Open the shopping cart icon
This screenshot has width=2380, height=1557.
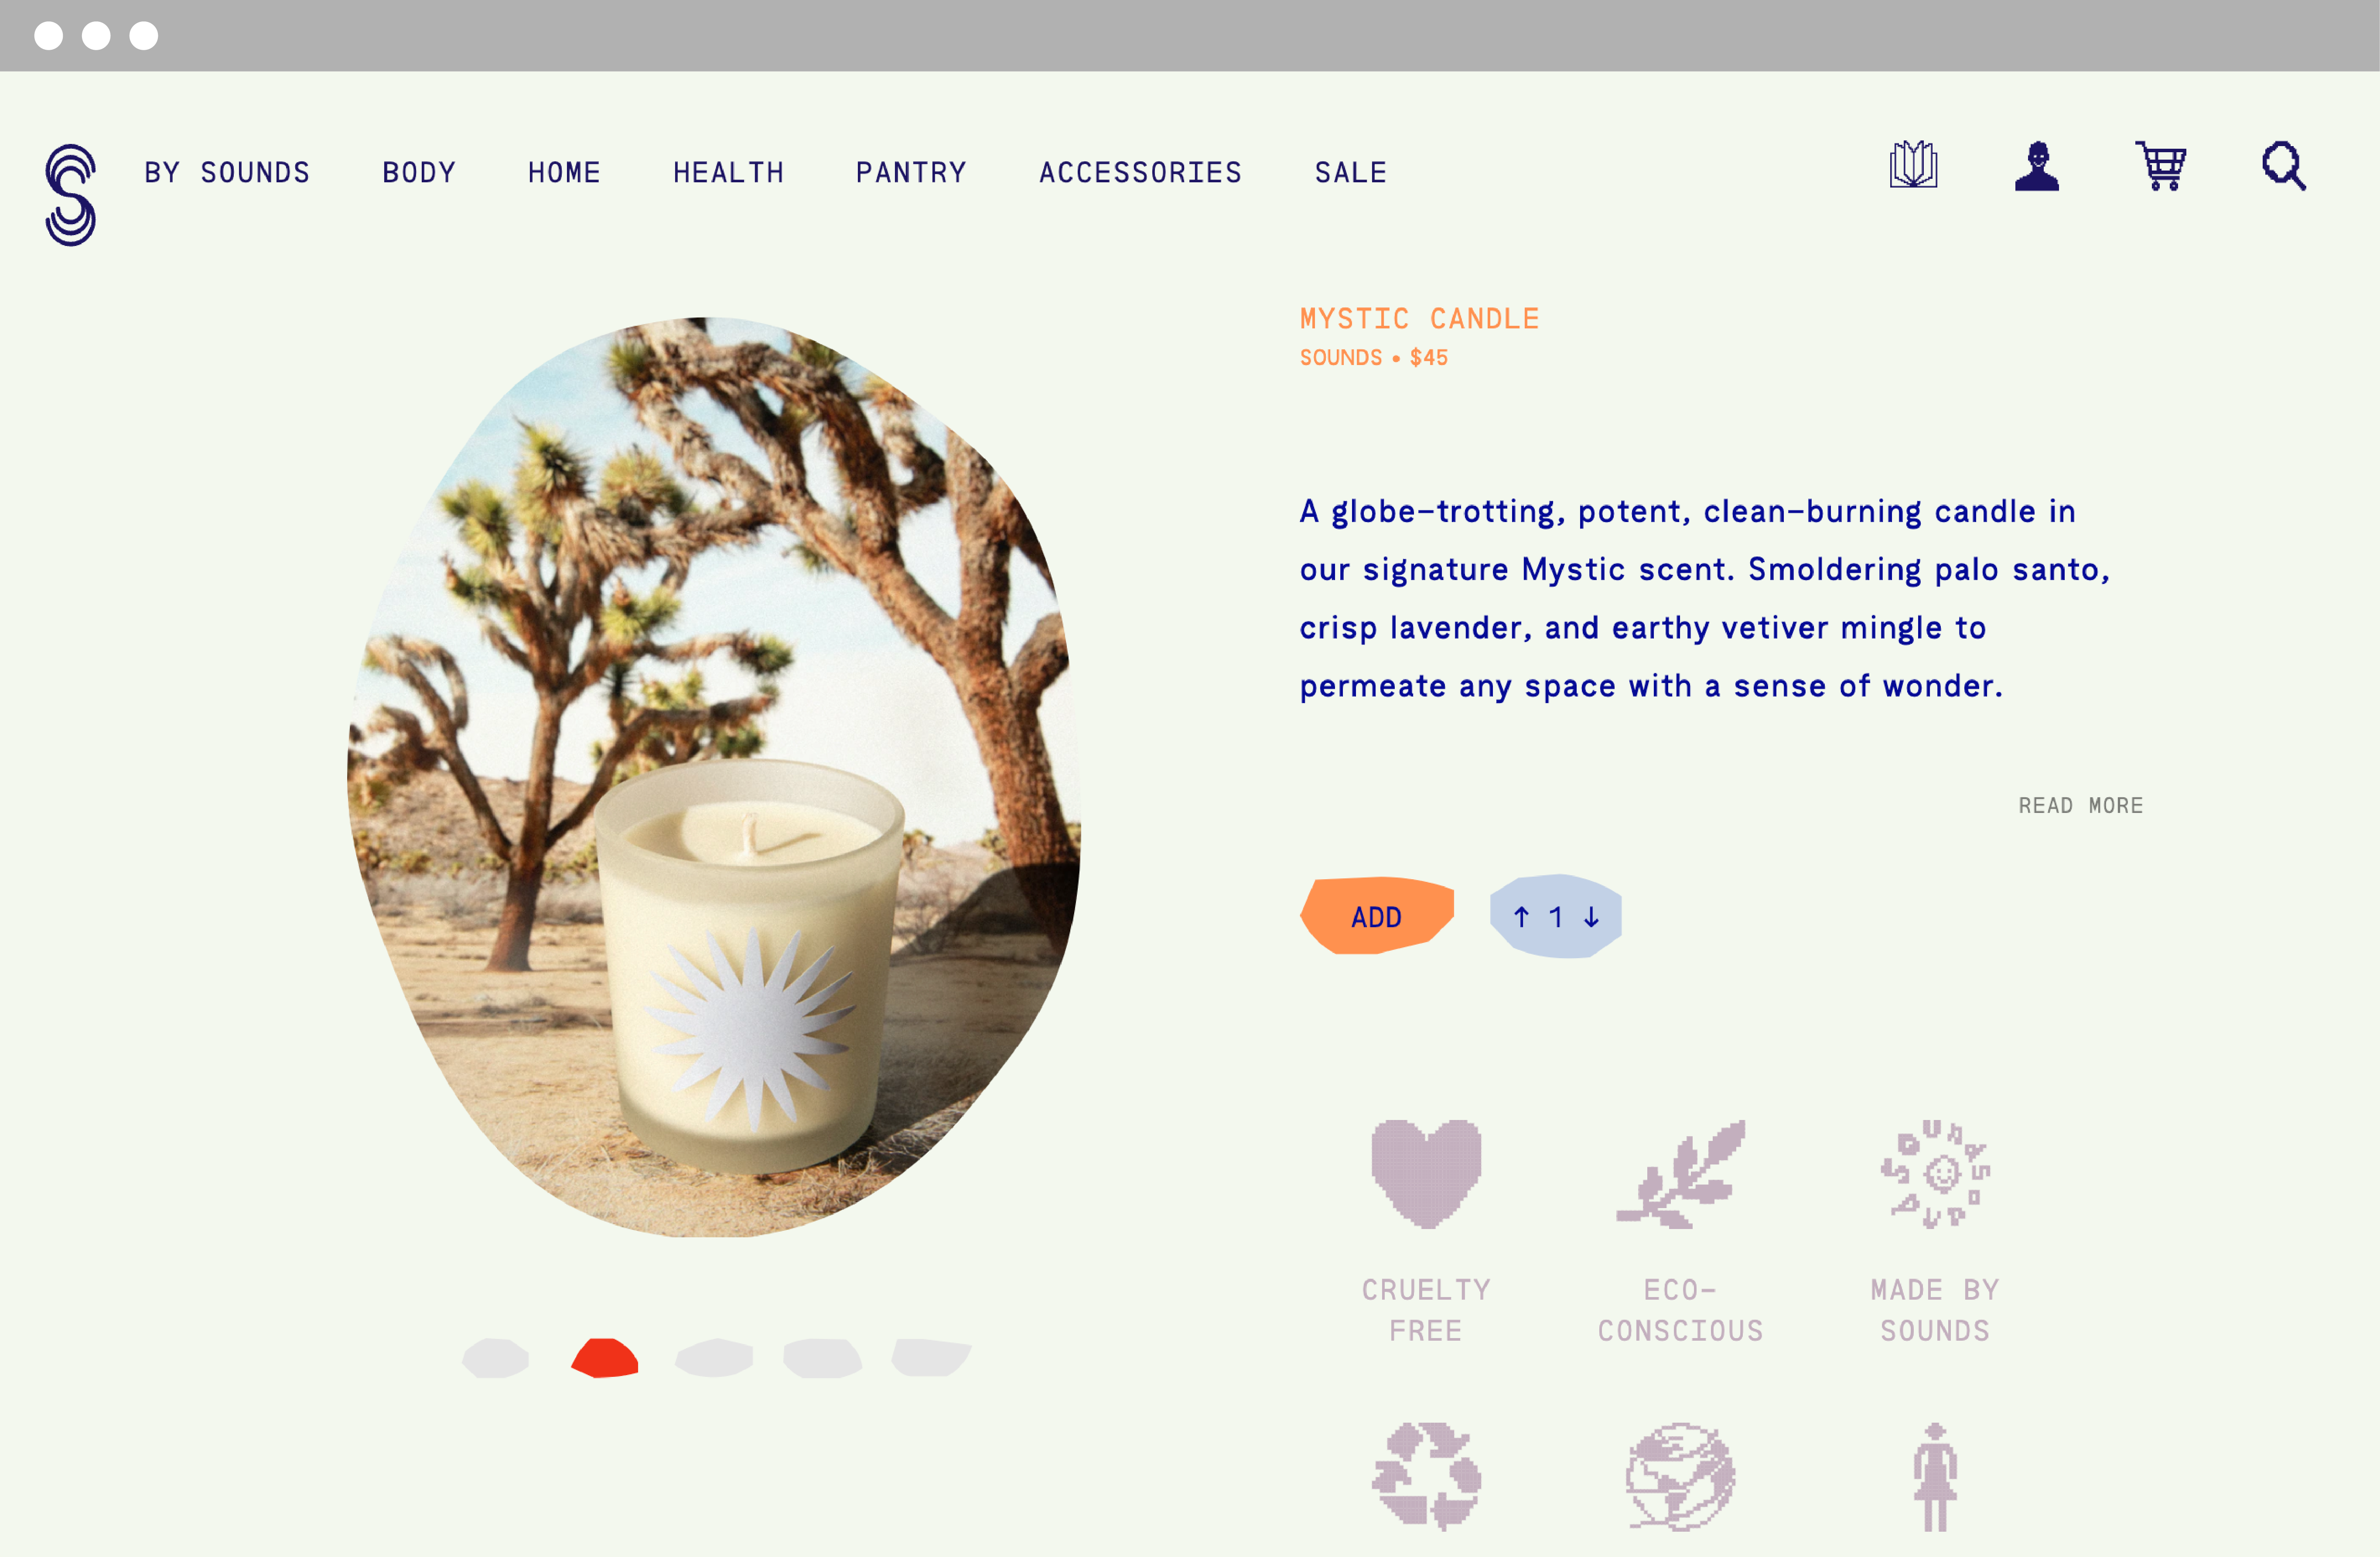2161,166
